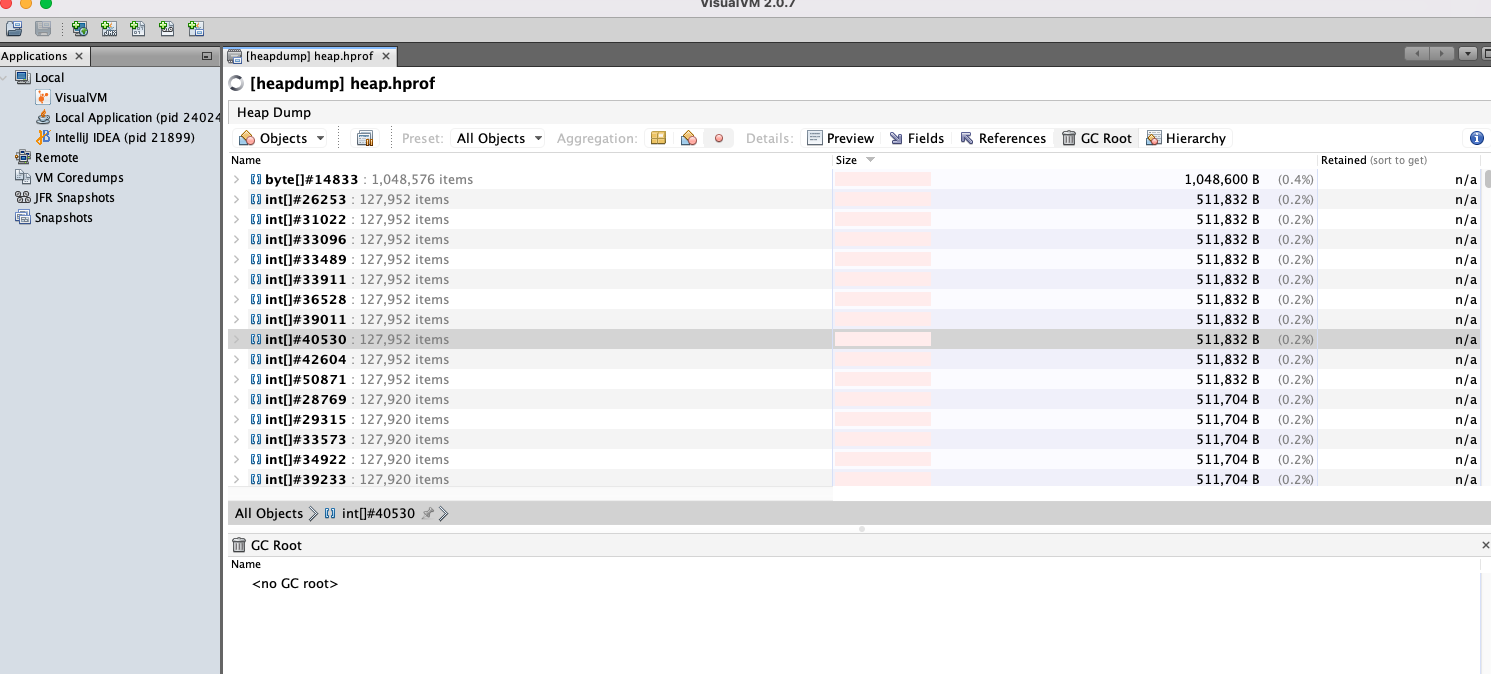Click the Add JFR Snapshot toolbar icon
This screenshot has width=1491, height=674.
pos(167,29)
